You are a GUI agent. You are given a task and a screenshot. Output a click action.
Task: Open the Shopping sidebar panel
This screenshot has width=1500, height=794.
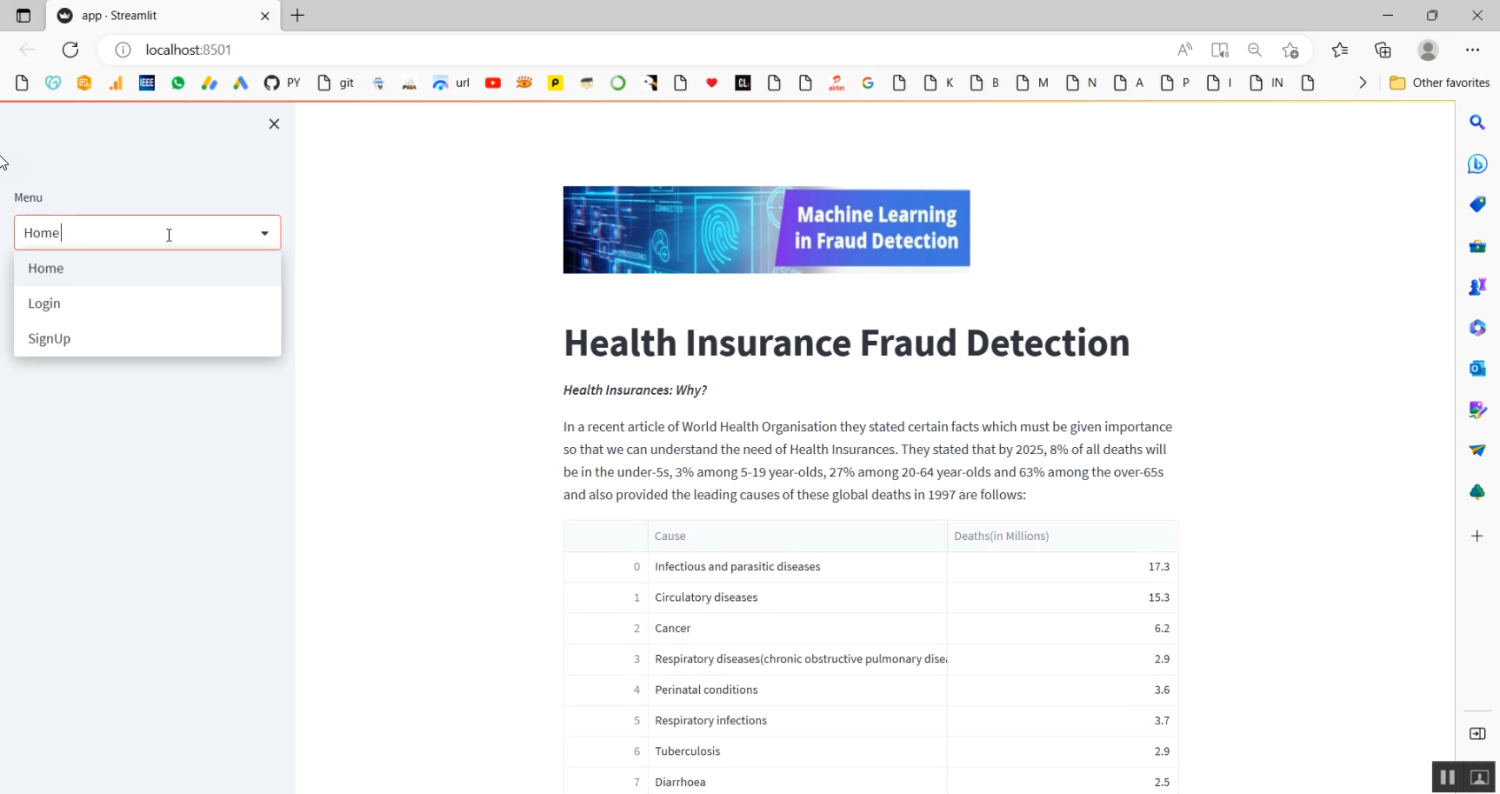coord(1477,204)
